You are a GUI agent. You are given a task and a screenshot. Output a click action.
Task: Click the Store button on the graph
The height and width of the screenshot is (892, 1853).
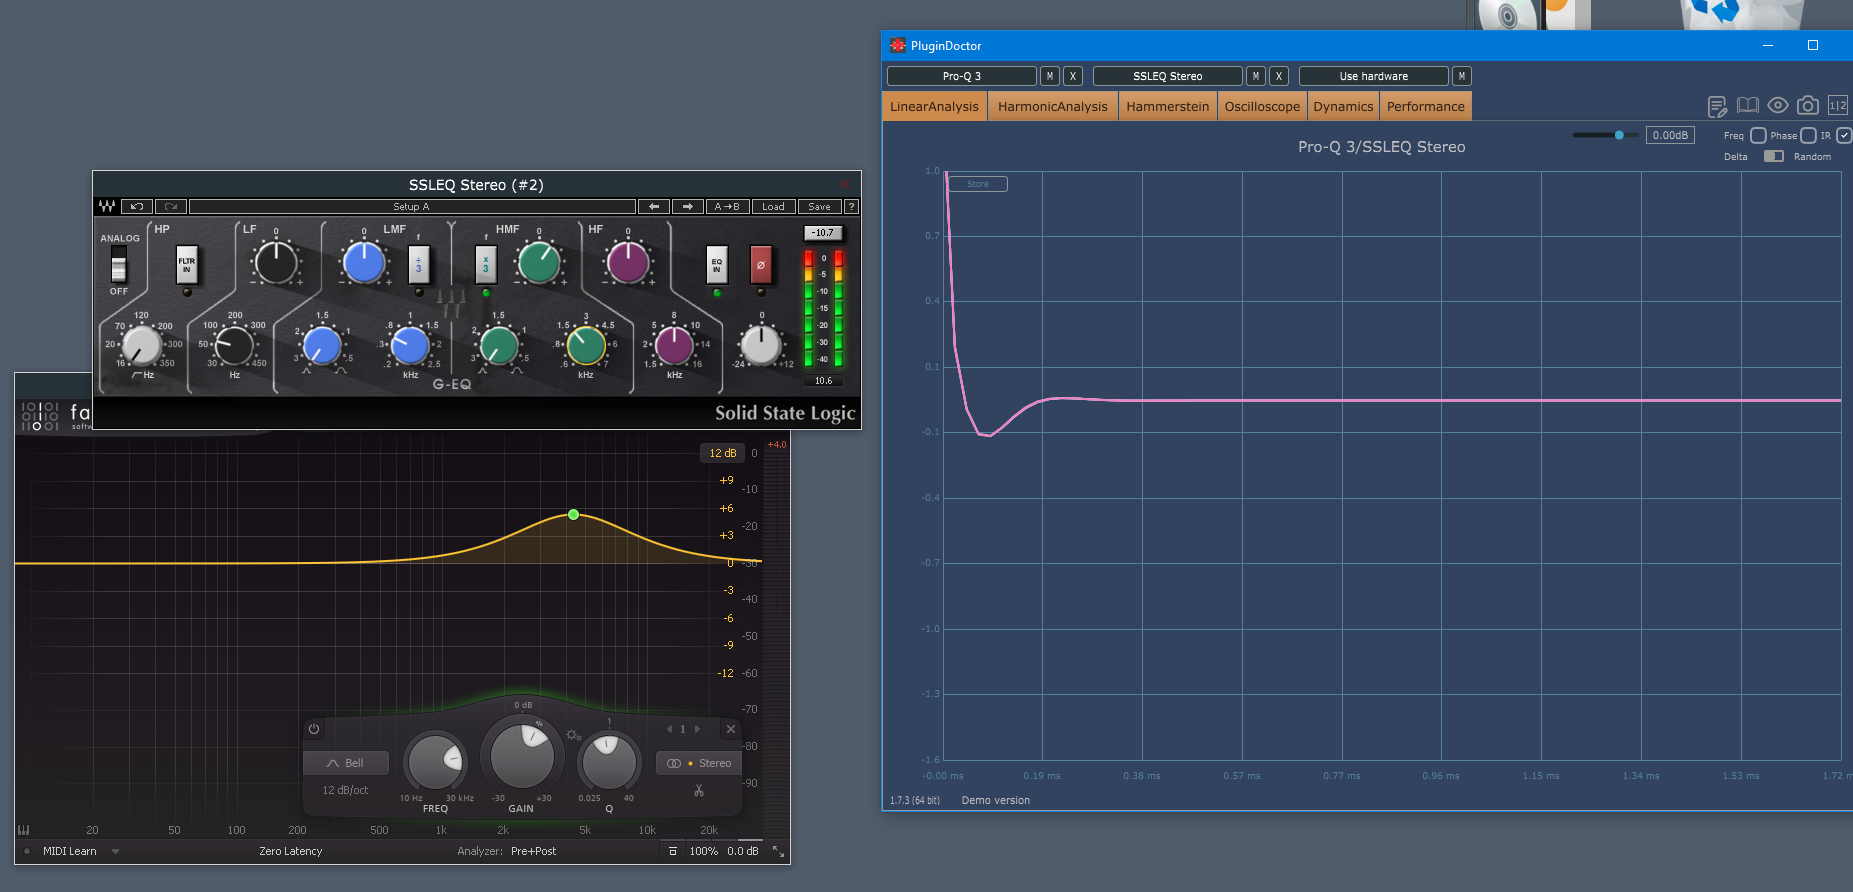click(978, 184)
